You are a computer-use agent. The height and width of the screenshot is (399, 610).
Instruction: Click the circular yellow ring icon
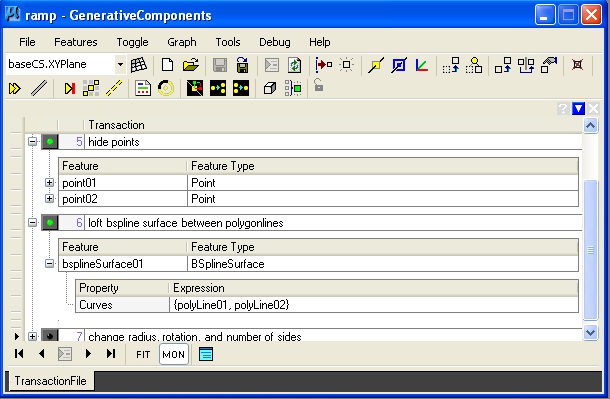tap(166, 88)
